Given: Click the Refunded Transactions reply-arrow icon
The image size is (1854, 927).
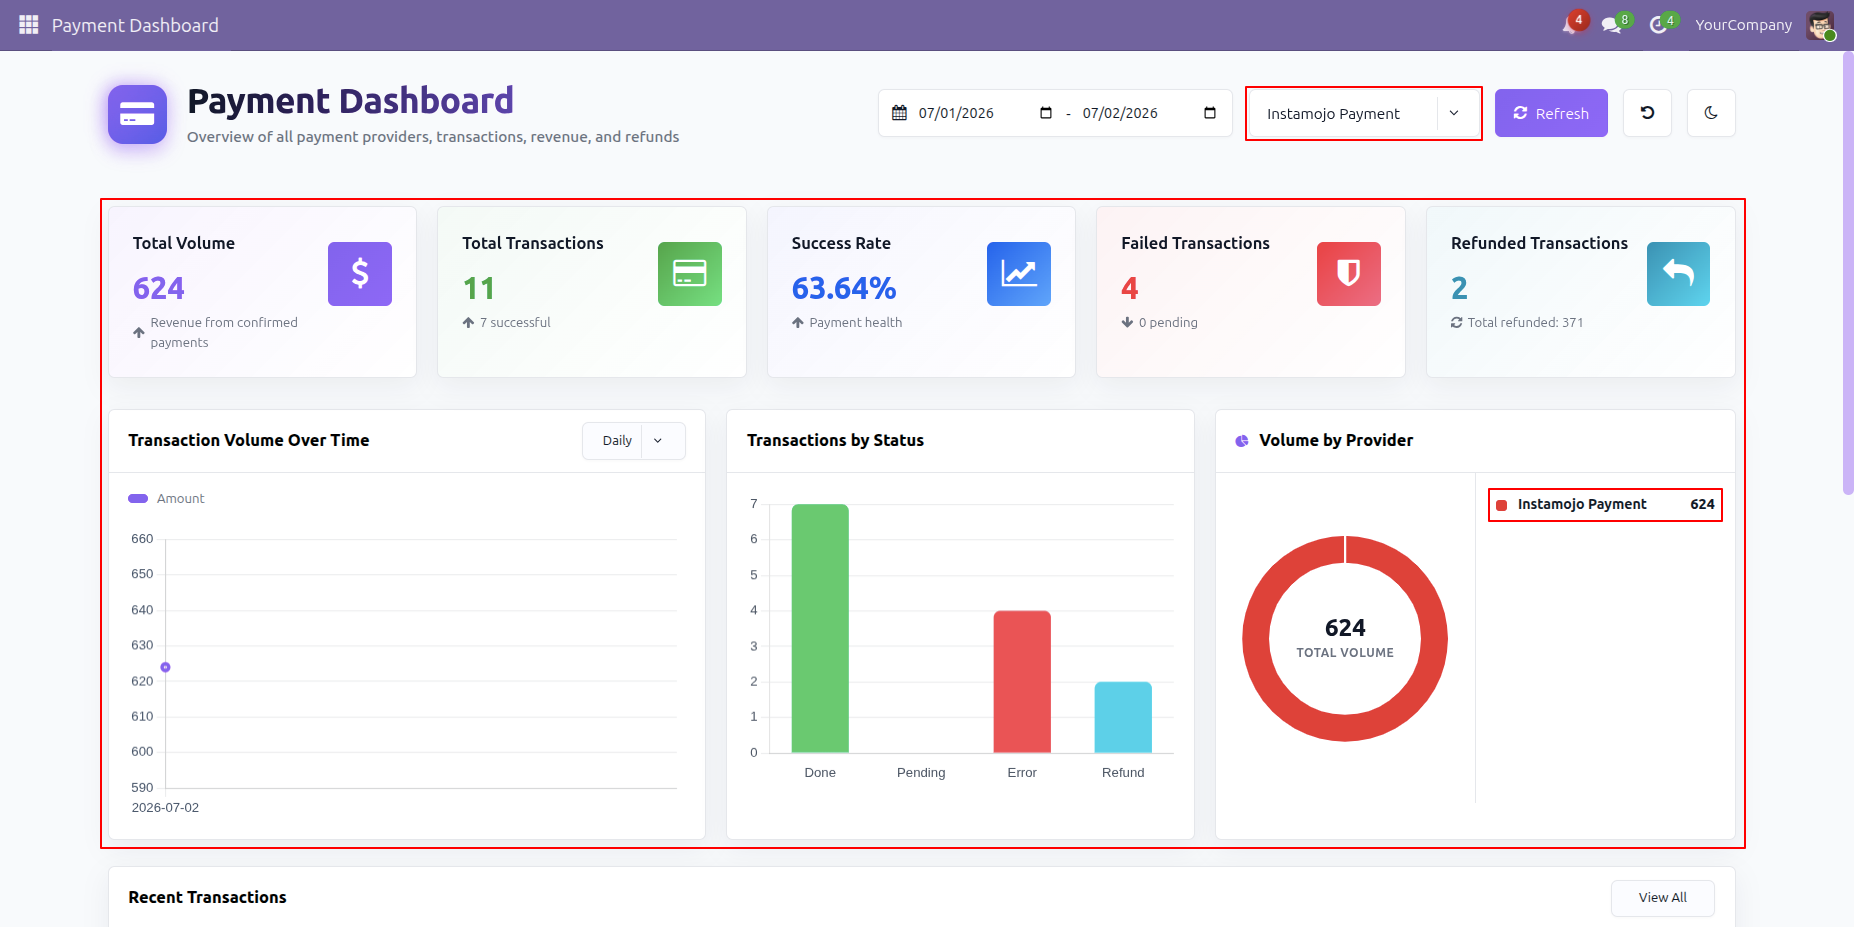Looking at the screenshot, I should click(1678, 274).
